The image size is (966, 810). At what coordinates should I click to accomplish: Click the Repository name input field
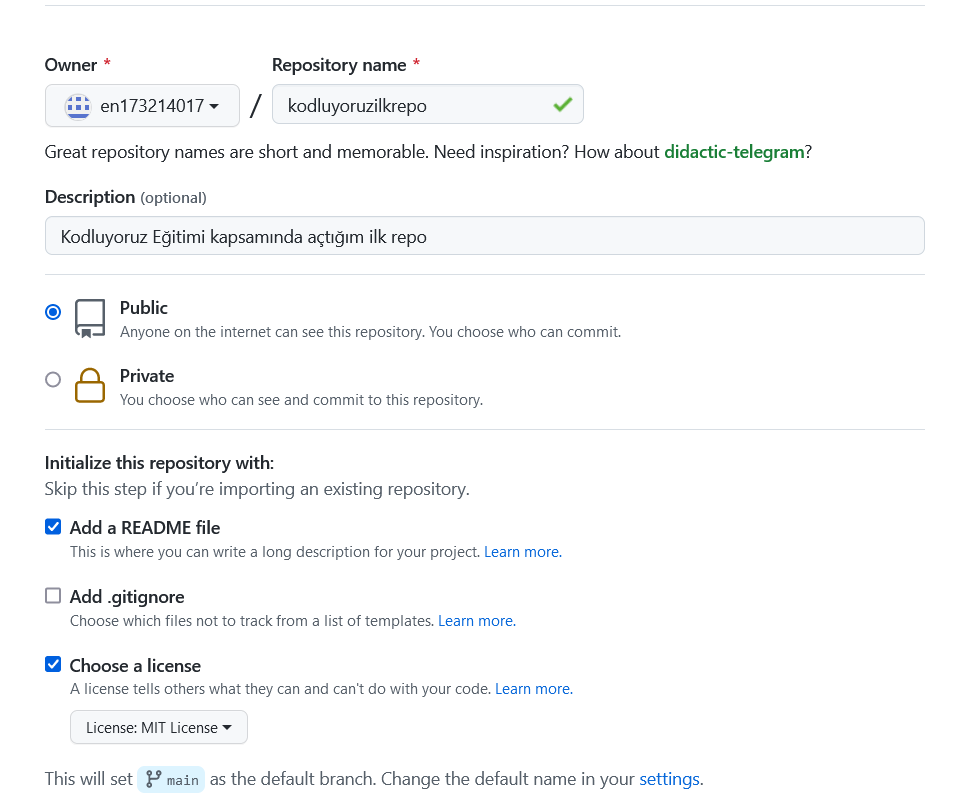(x=428, y=104)
